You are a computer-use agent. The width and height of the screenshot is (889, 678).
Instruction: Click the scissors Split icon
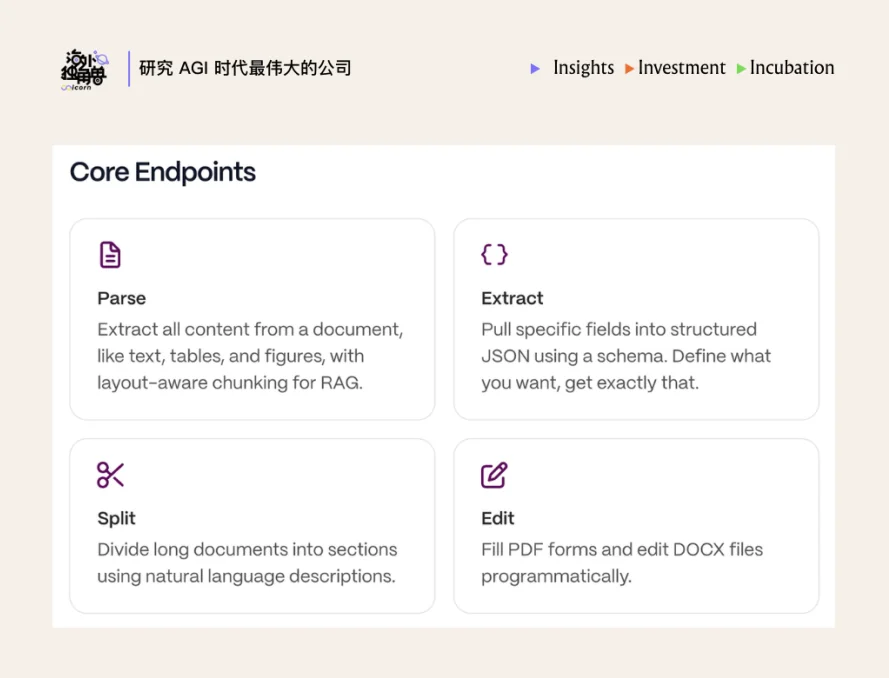tap(110, 474)
